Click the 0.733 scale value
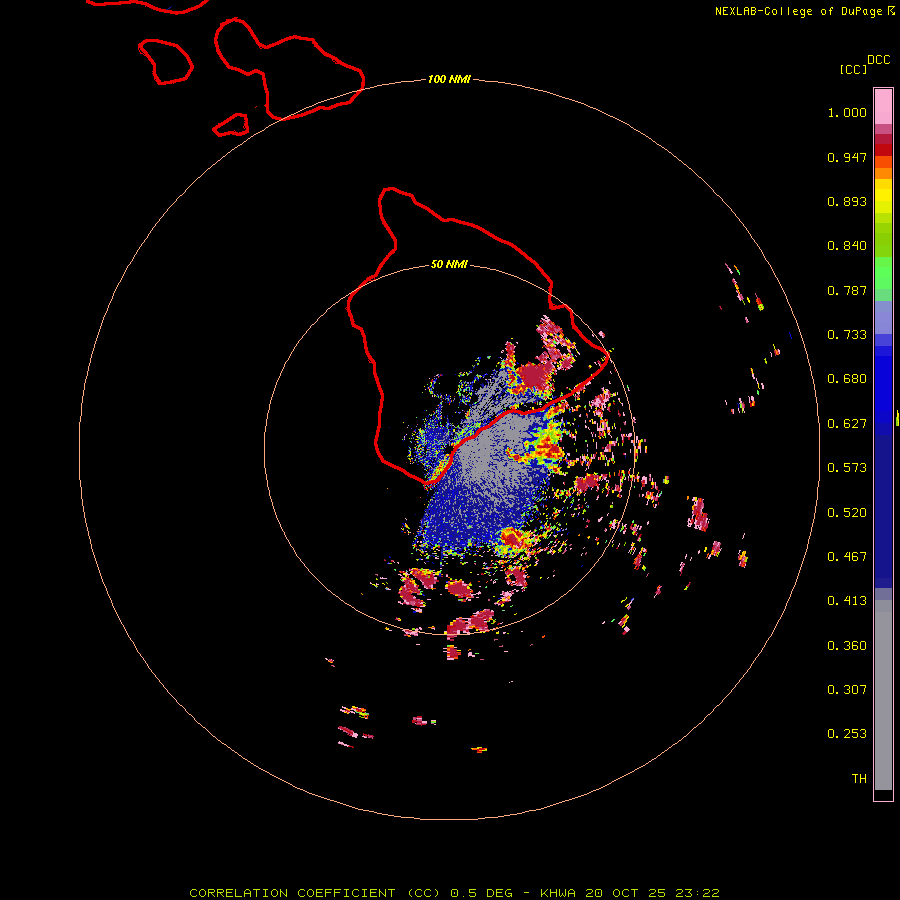The height and width of the screenshot is (900, 900). [x=847, y=335]
